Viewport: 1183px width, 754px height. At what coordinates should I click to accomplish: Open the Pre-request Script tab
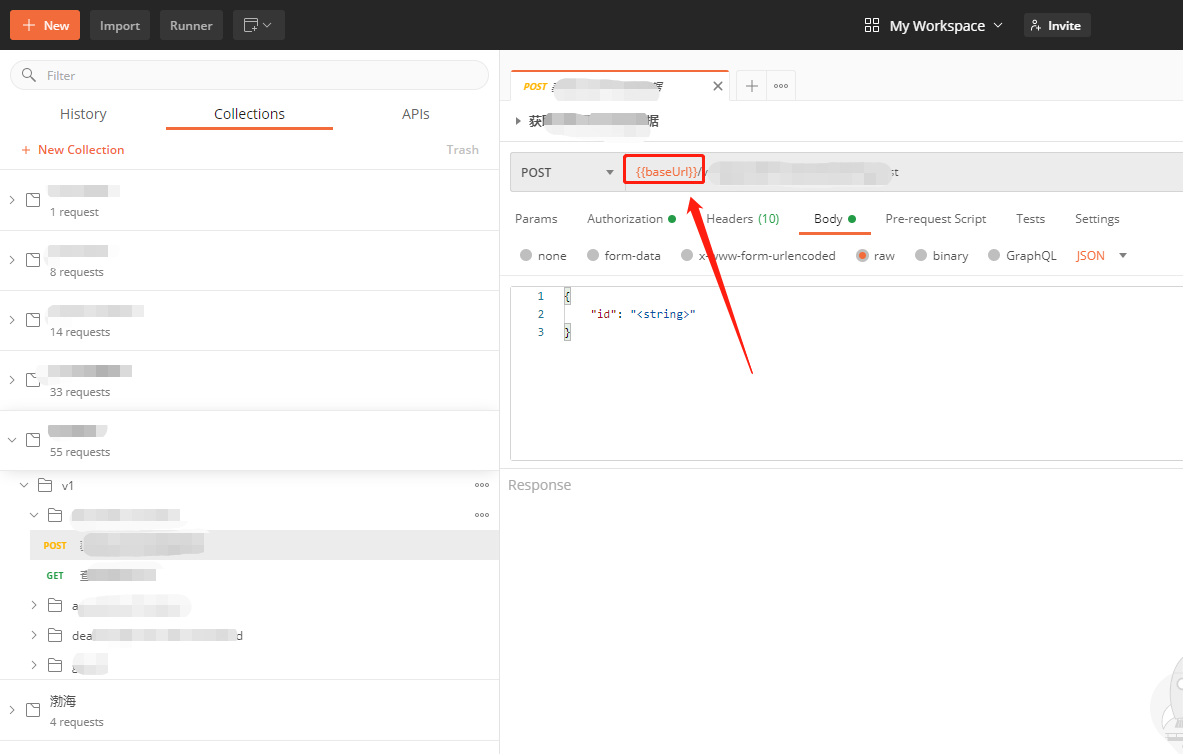[936, 219]
